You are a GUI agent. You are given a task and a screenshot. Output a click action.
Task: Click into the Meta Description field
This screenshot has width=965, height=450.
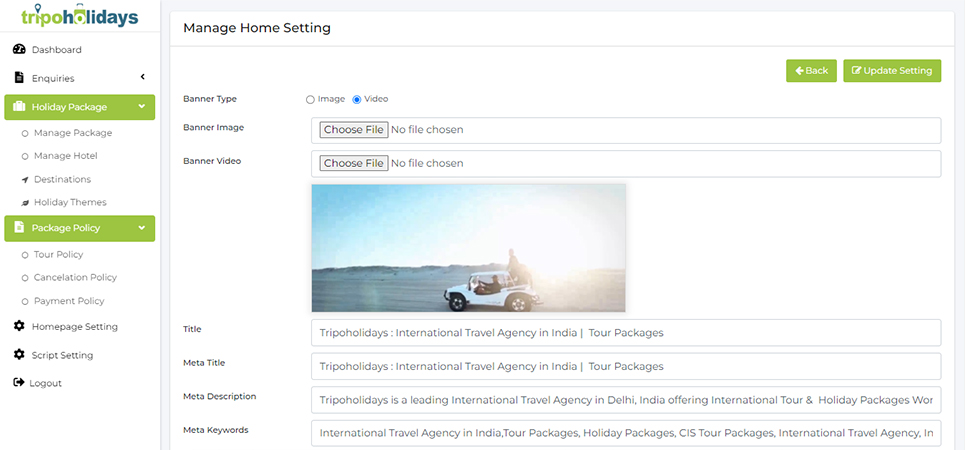click(626, 400)
